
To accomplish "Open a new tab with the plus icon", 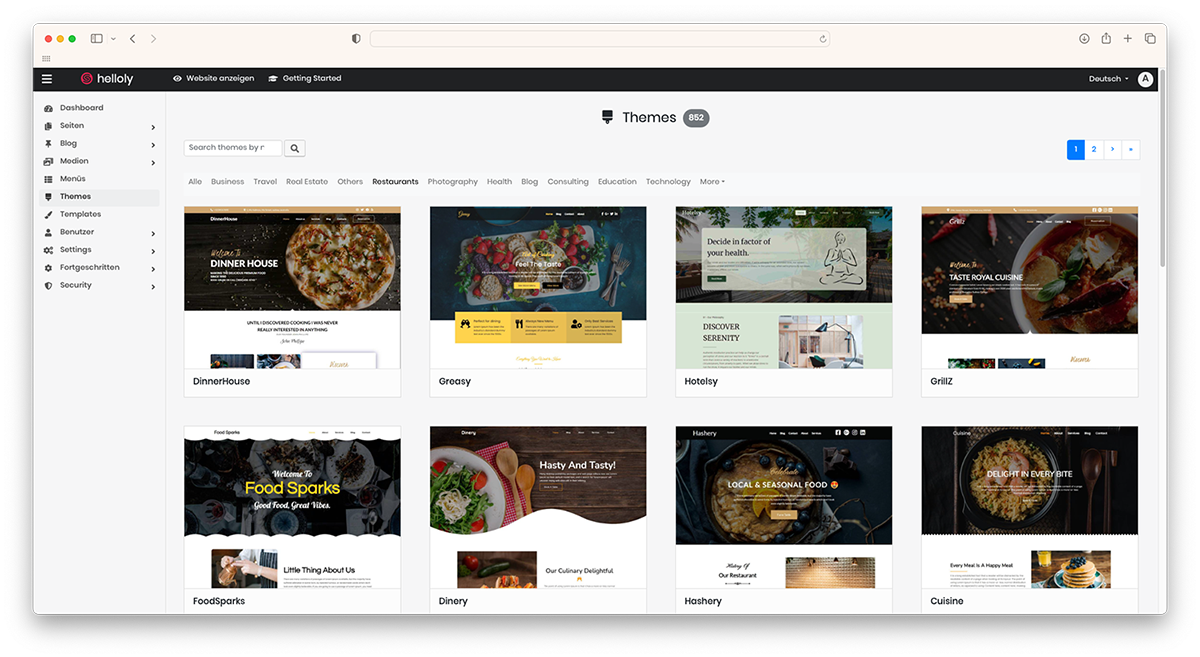I will click(x=1128, y=39).
